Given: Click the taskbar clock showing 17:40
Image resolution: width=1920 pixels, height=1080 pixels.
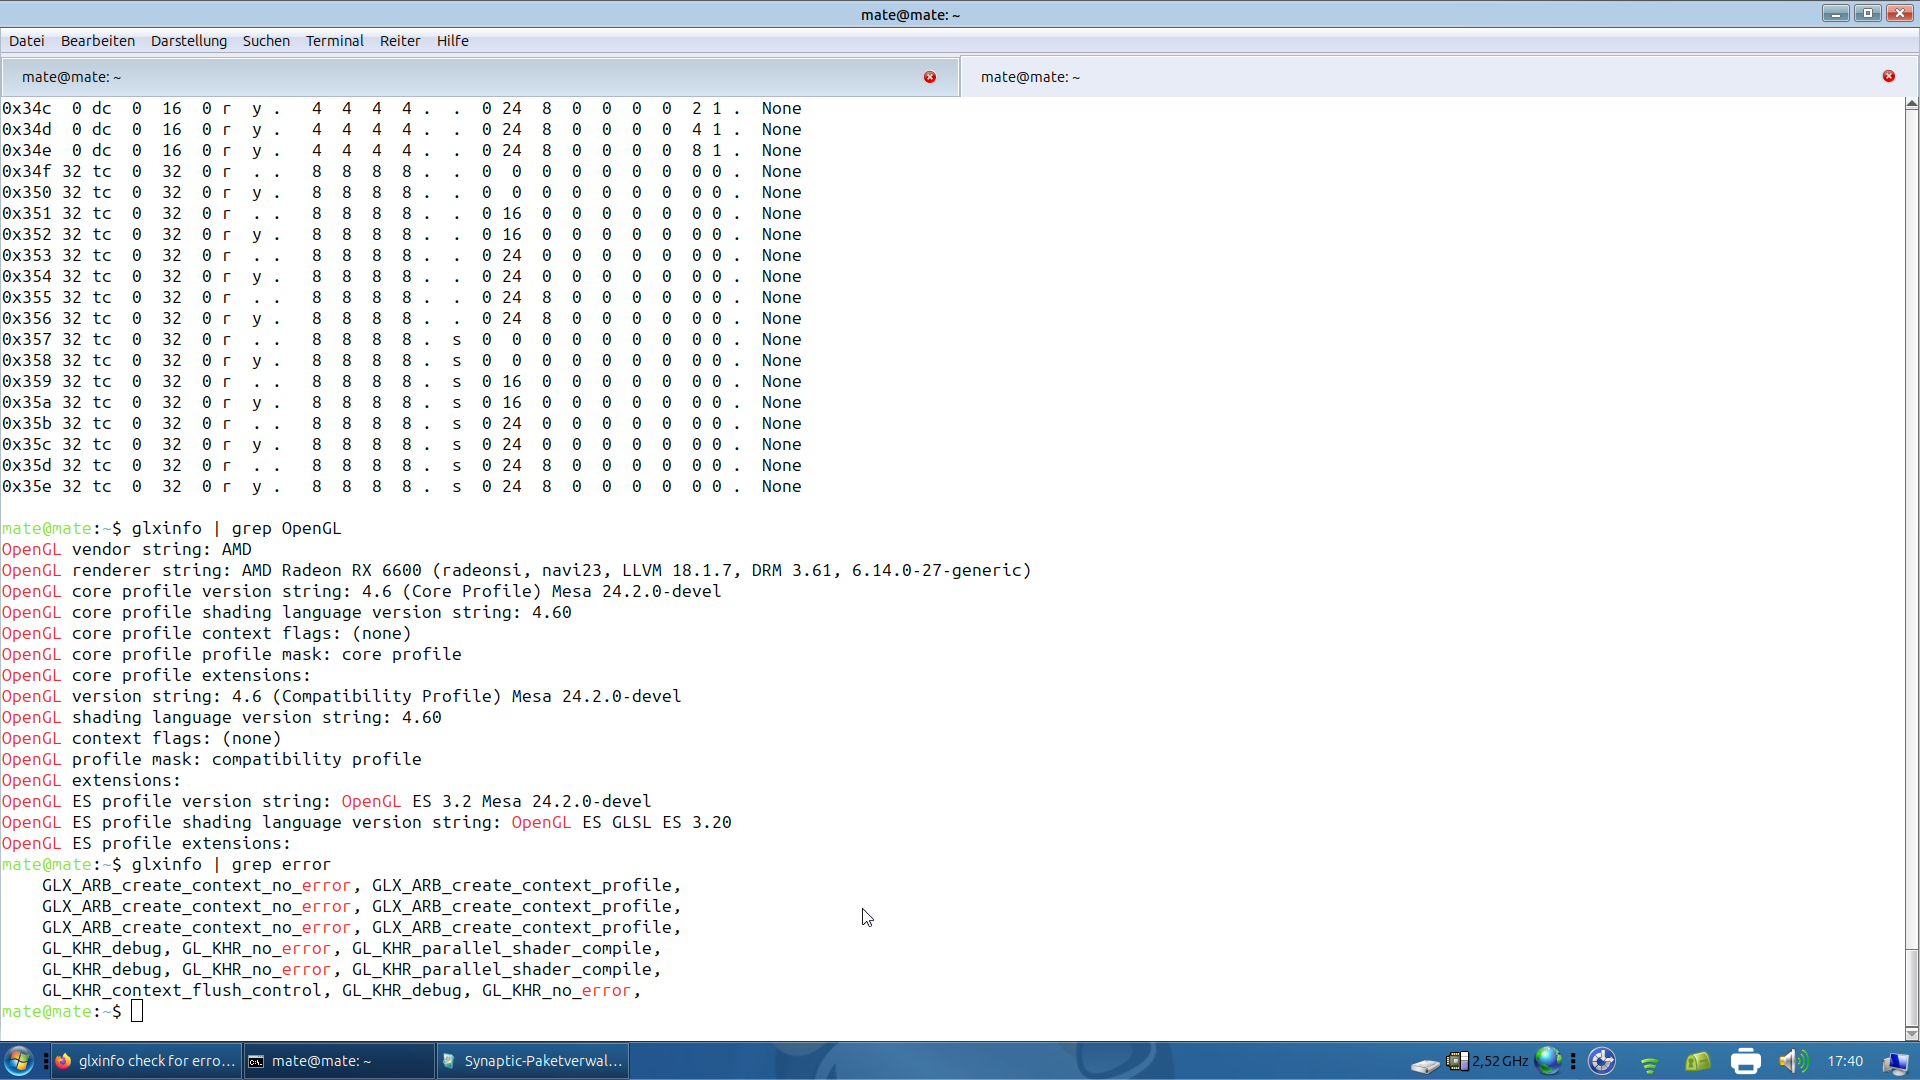Looking at the screenshot, I should point(1844,1061).
